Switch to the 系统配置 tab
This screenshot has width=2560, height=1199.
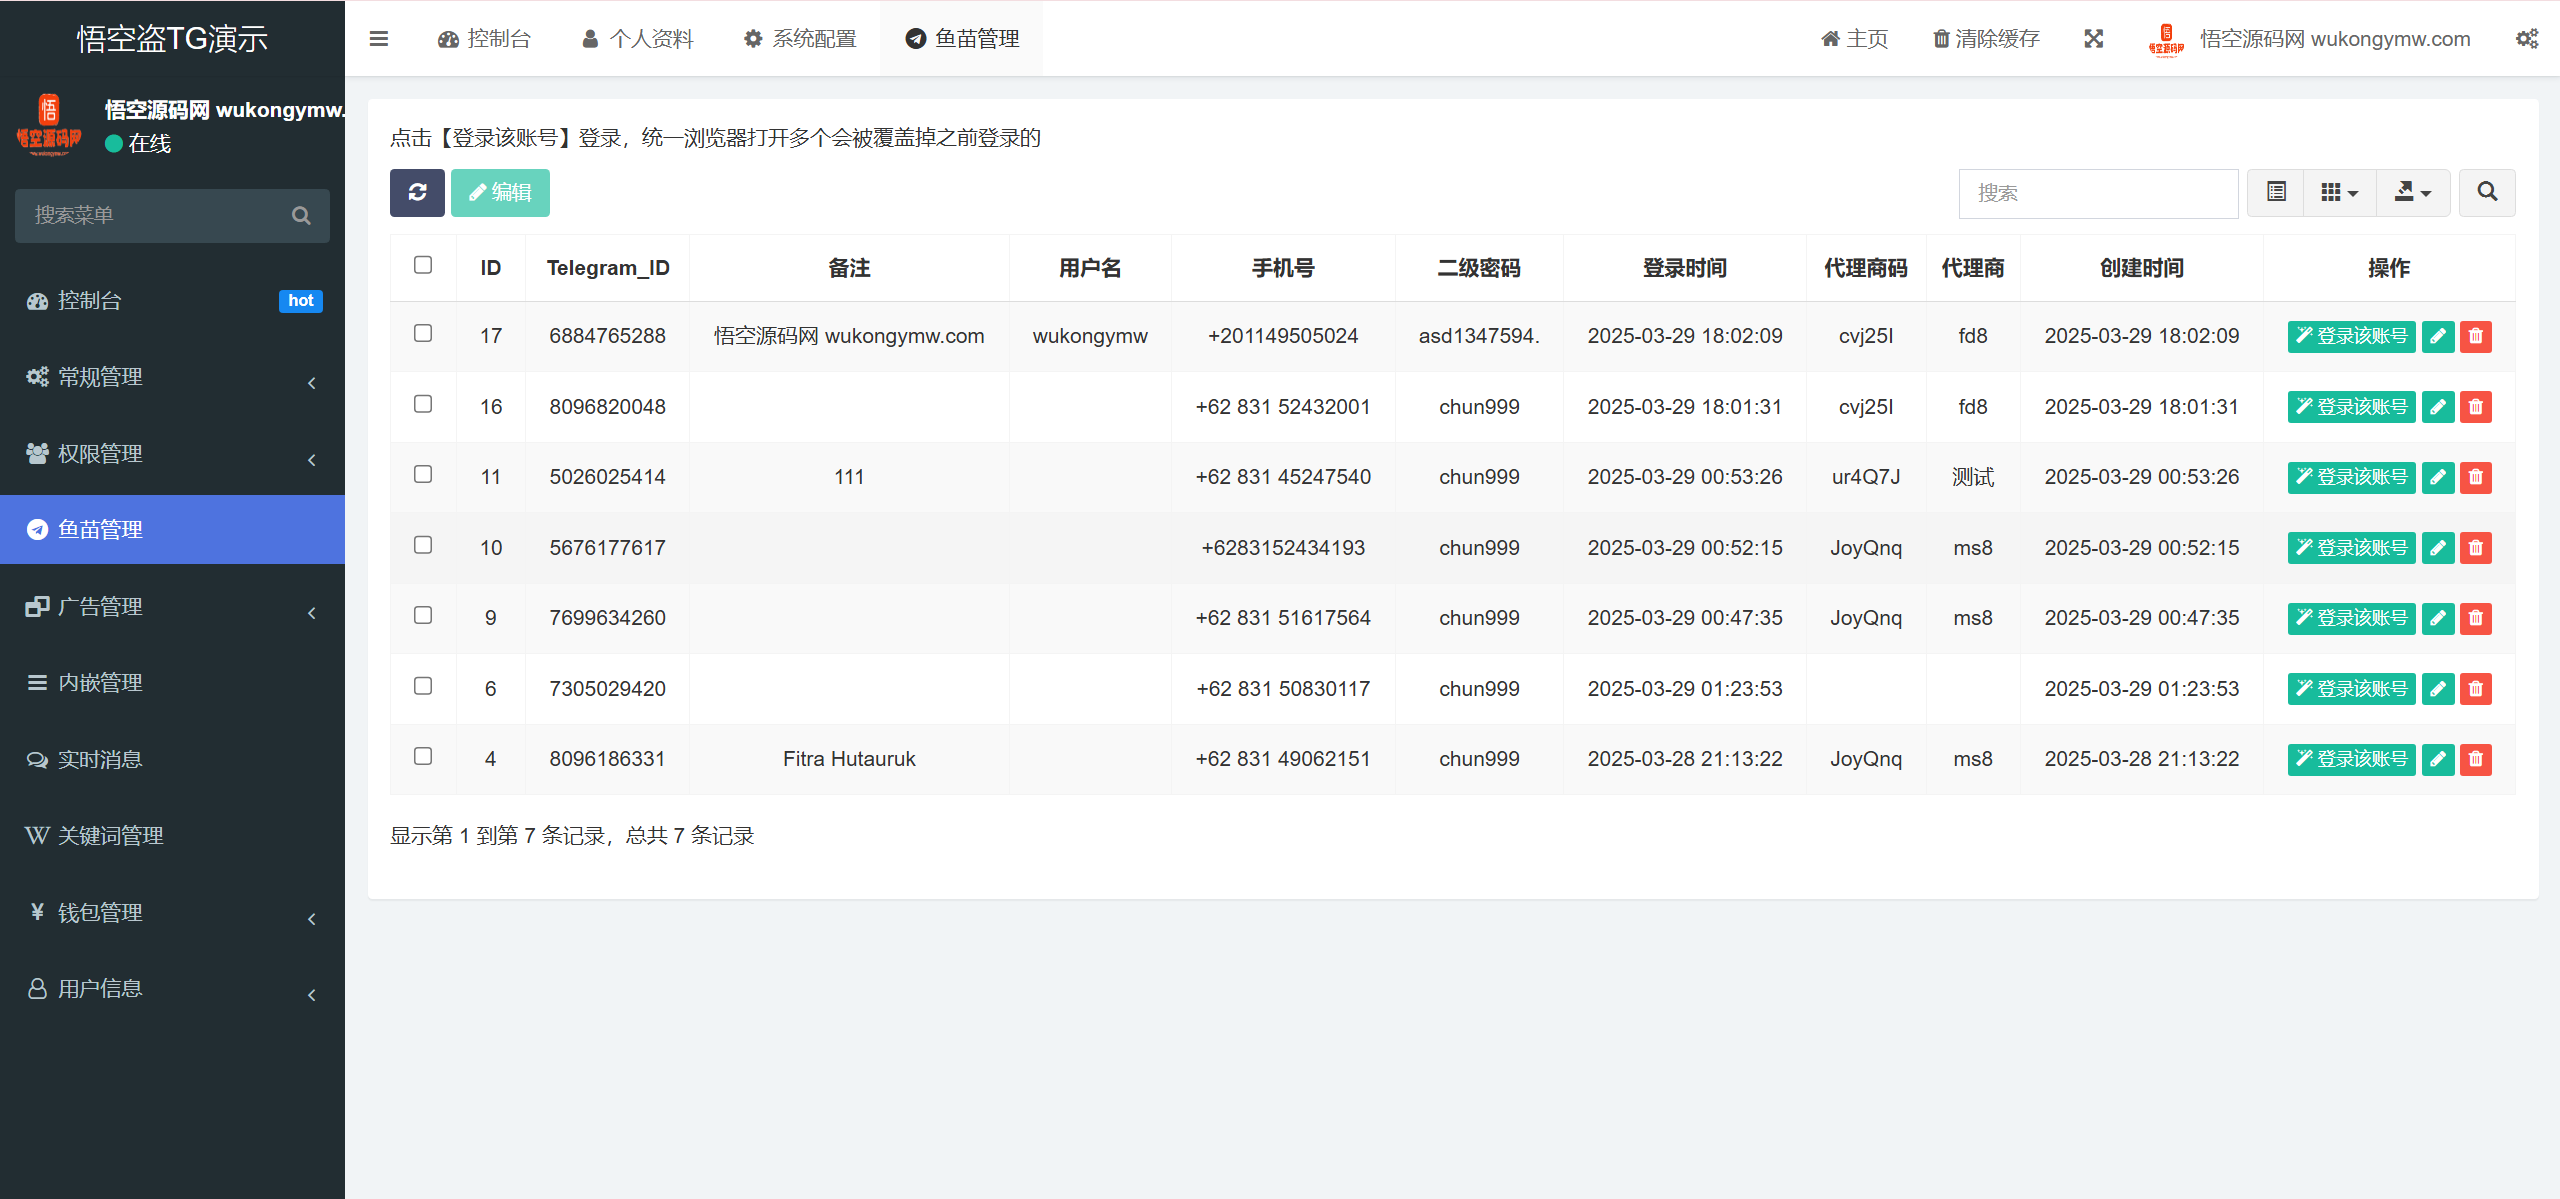(799, 38)
